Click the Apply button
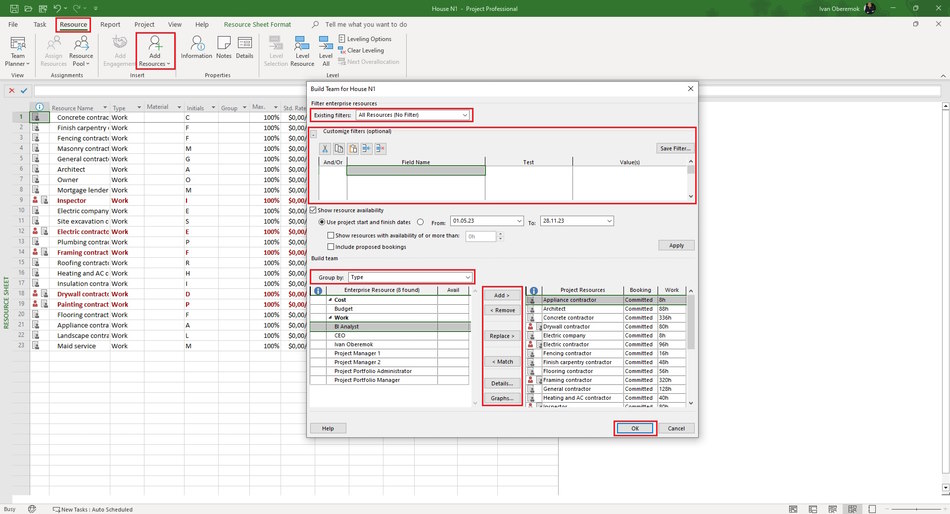 point(676,245)
